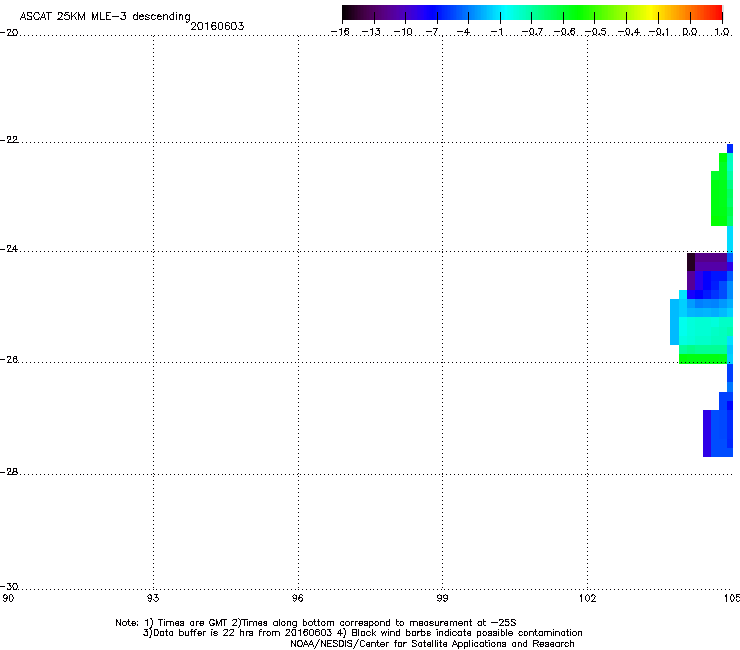Click the longitude axis label '105'

click(731, 599)
